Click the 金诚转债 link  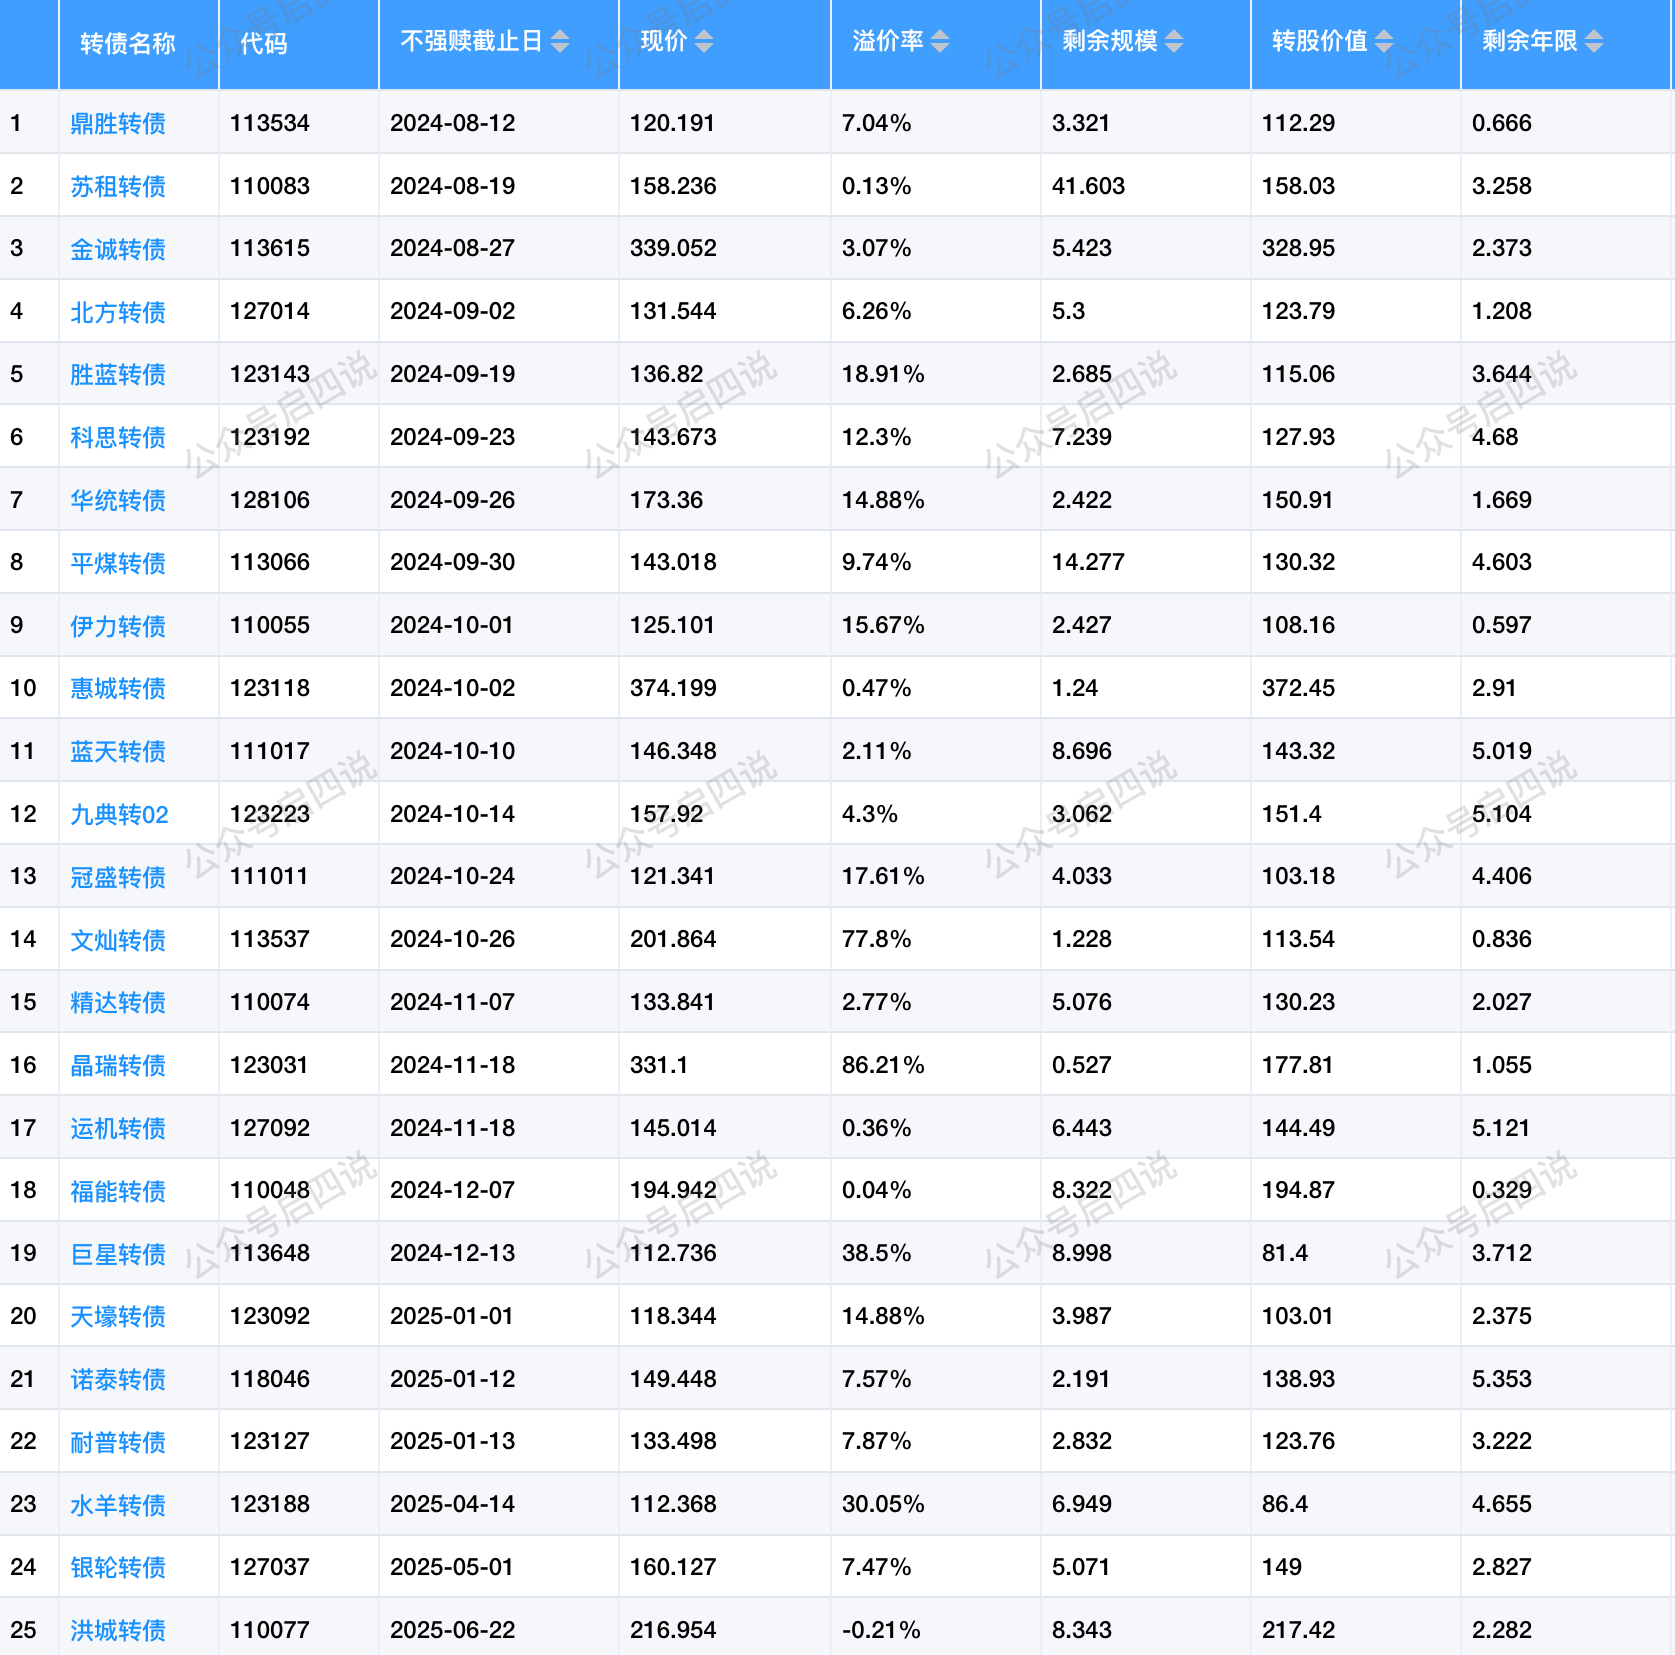pos(118,249)
